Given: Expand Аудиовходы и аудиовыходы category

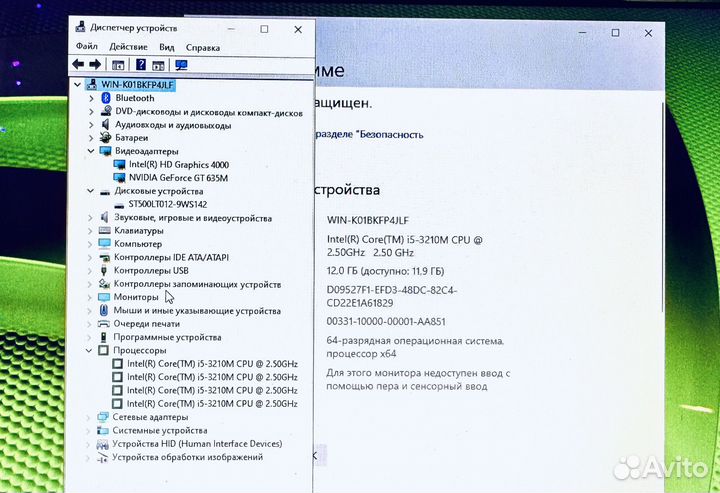Looking at the screenshot, I should (91, 125).
